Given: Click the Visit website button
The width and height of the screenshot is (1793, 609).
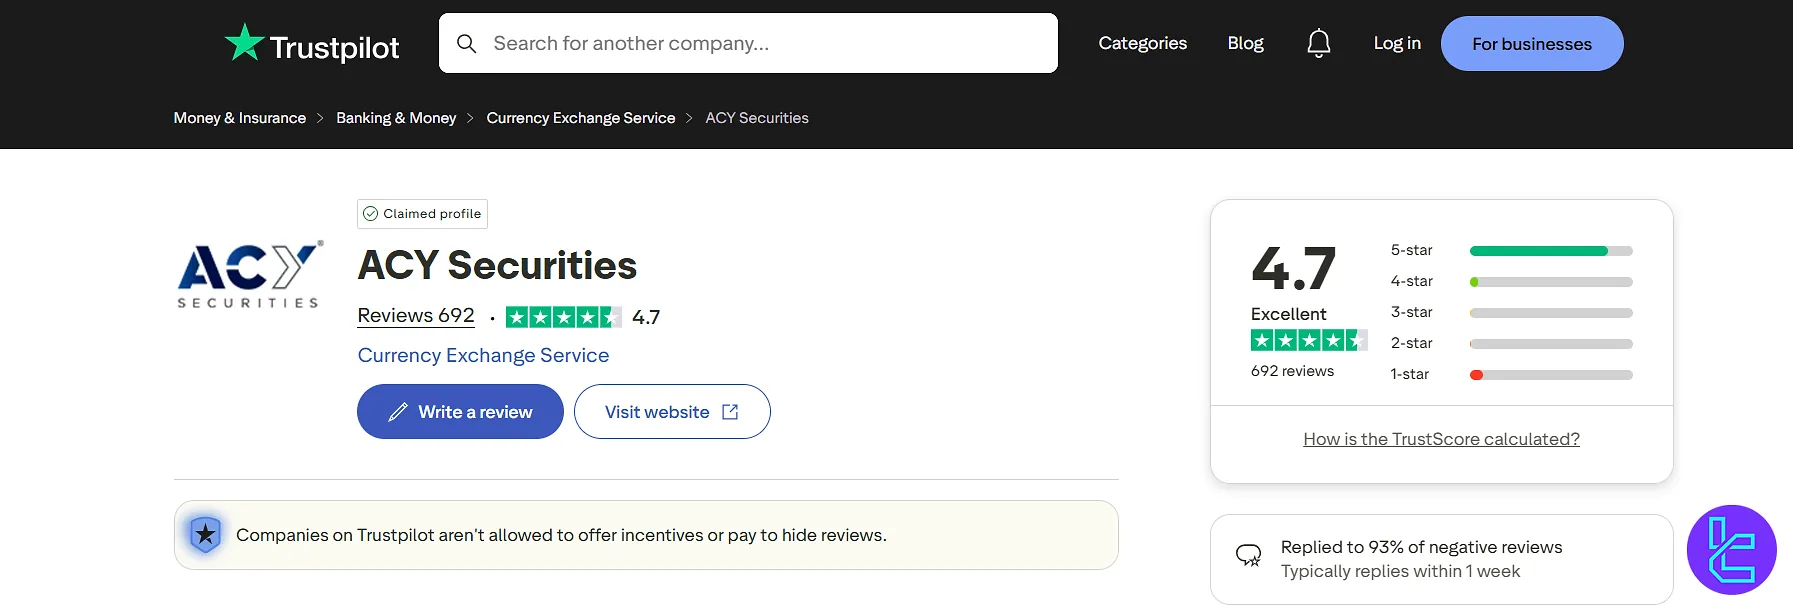Looking at the screenshot, I should tap(672, 412).
